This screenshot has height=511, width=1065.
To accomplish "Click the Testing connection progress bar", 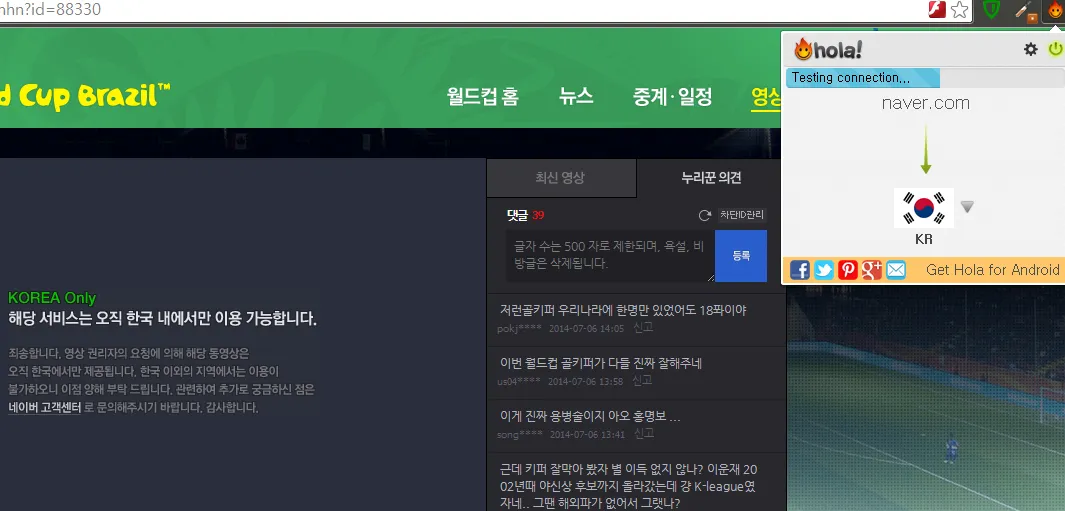I will point(924,77).
